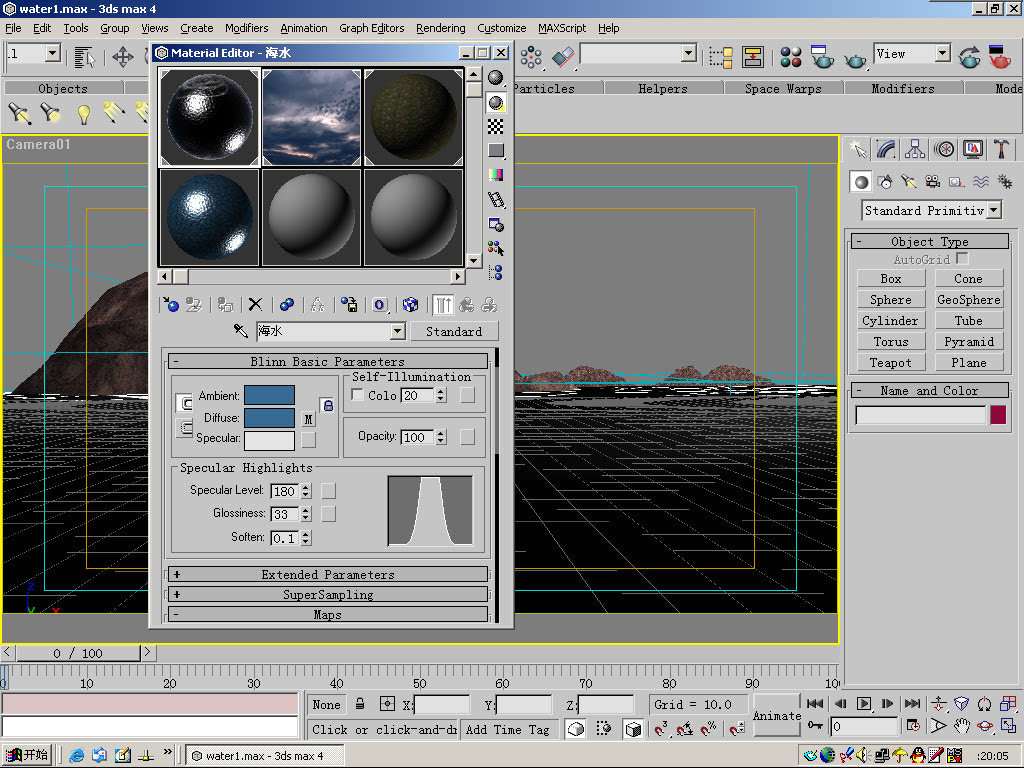Click Show End Result icon
The height and width of the screenshot is (768, 1024).
[443, 304]
